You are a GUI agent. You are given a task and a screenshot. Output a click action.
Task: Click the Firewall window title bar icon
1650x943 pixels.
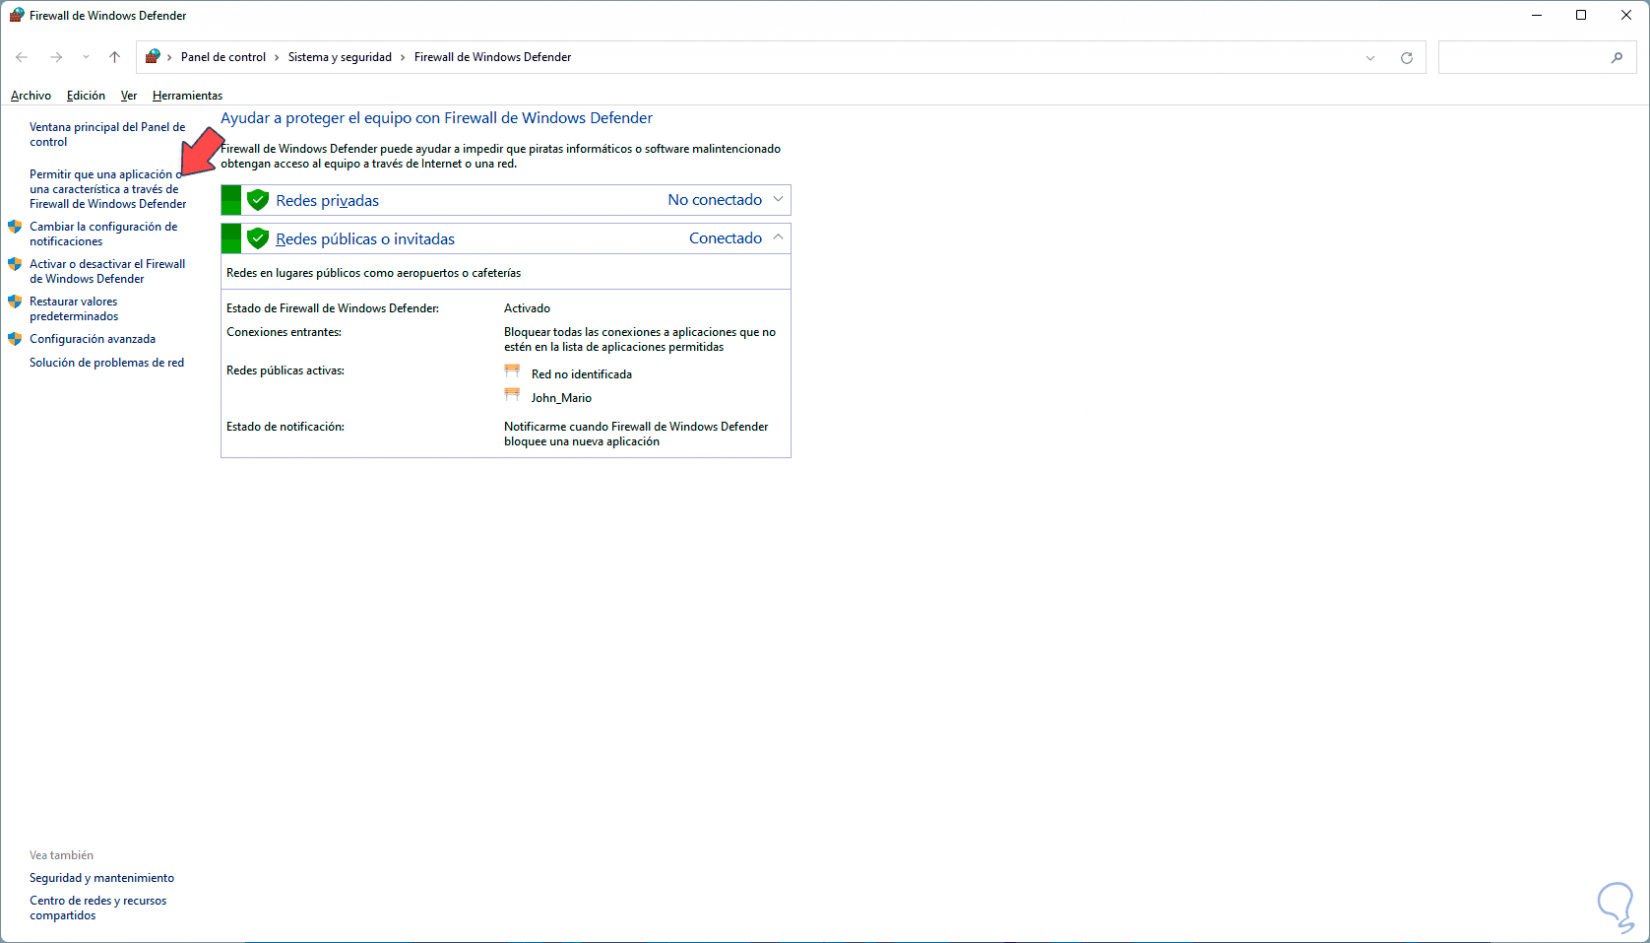16,15
